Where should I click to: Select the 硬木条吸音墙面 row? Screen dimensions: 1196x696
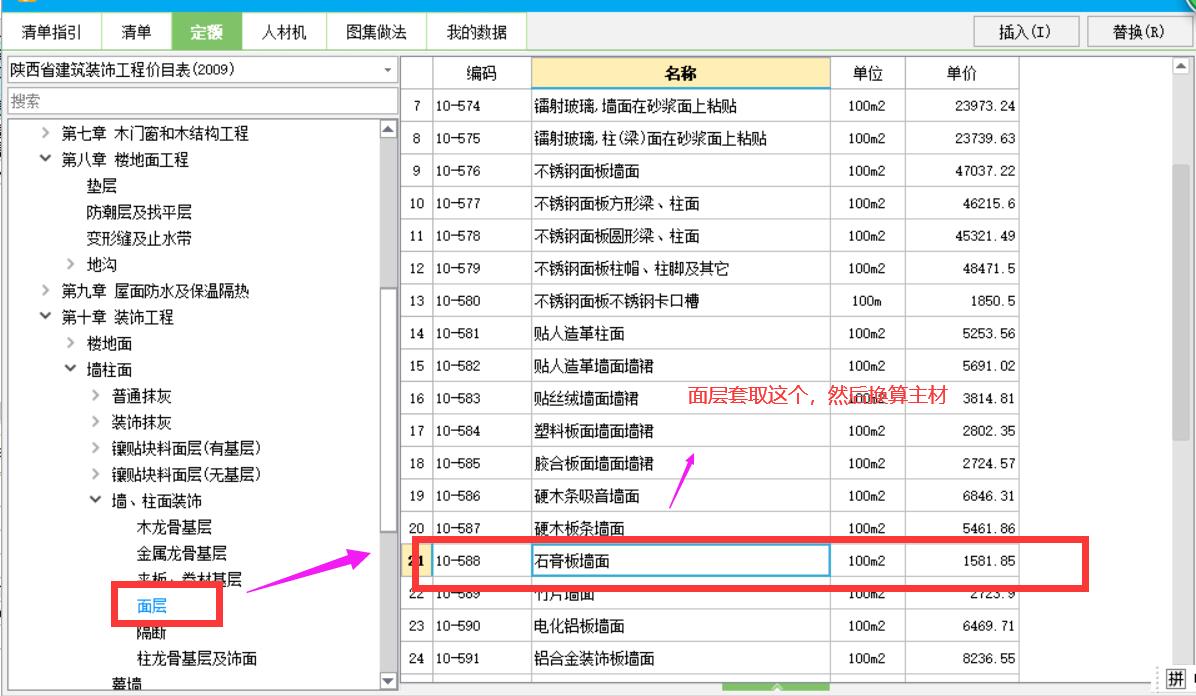[x=710, y=496]
